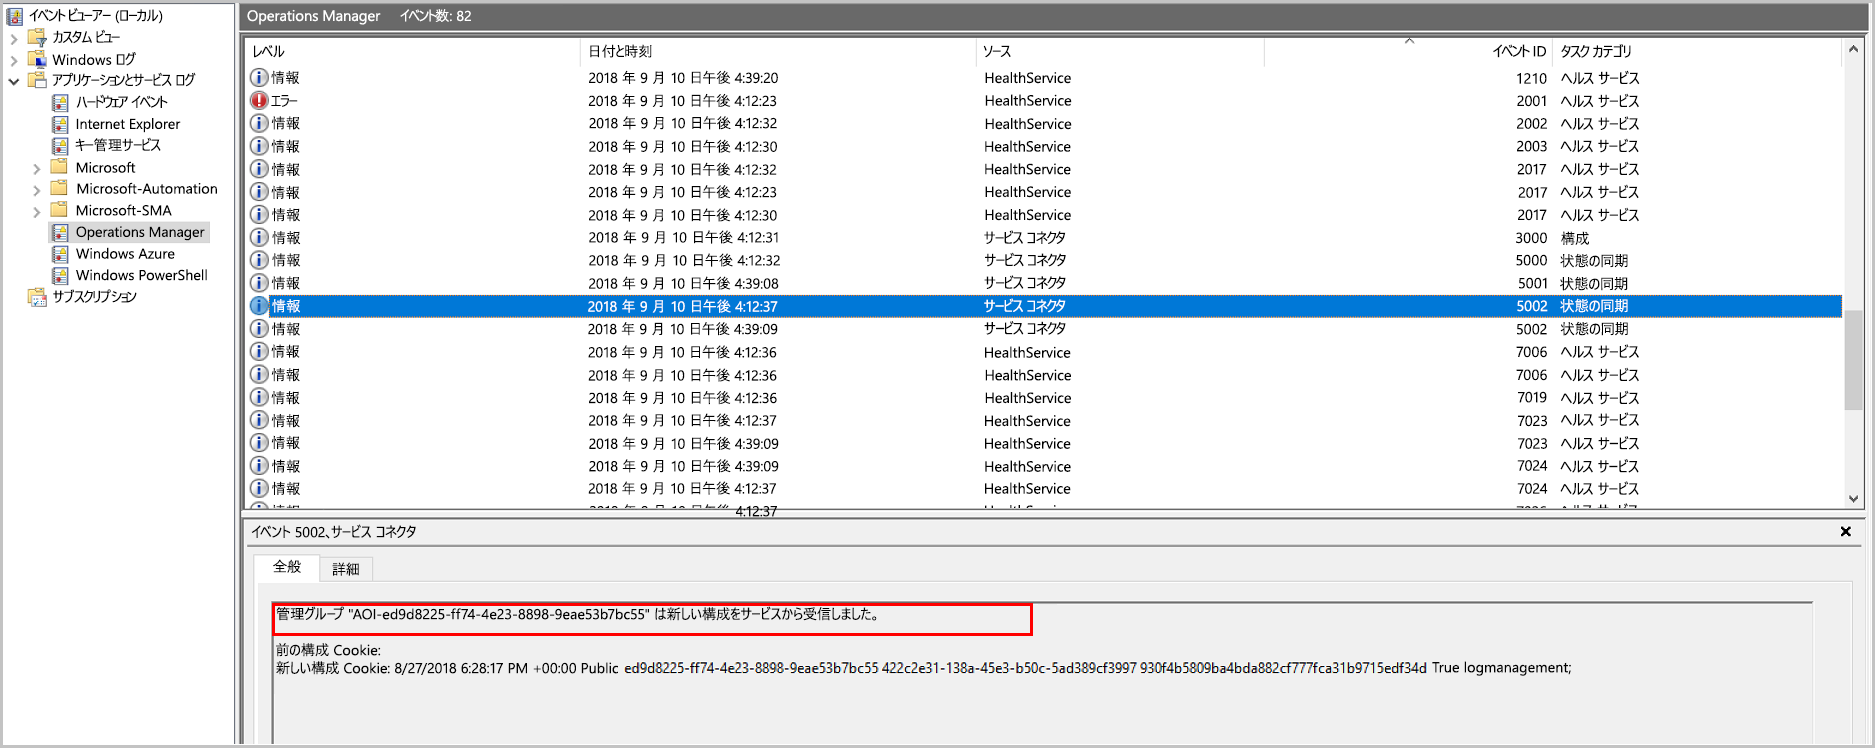Click the info icon of event 3000 row

[x=259, y=237]
